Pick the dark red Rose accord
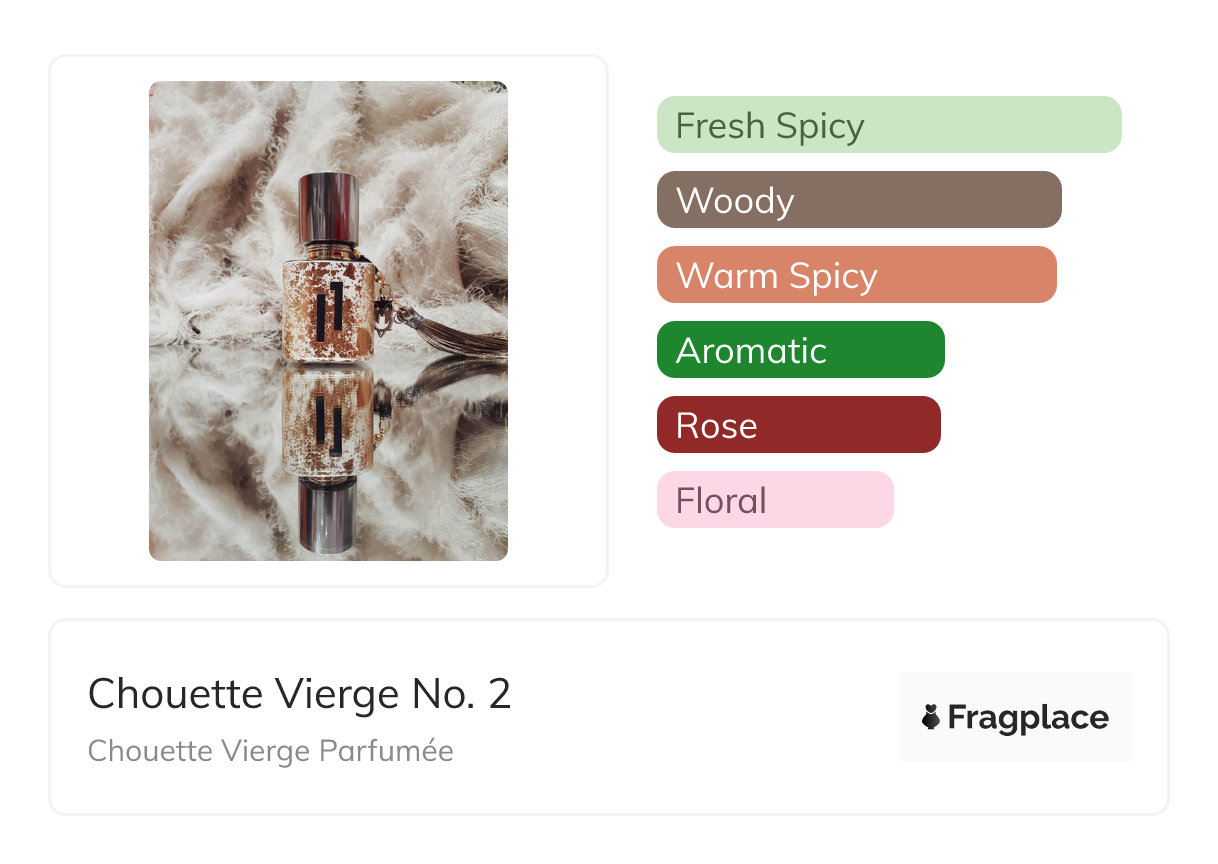This screenshot has width=1218, height=864. pos(798,425)
